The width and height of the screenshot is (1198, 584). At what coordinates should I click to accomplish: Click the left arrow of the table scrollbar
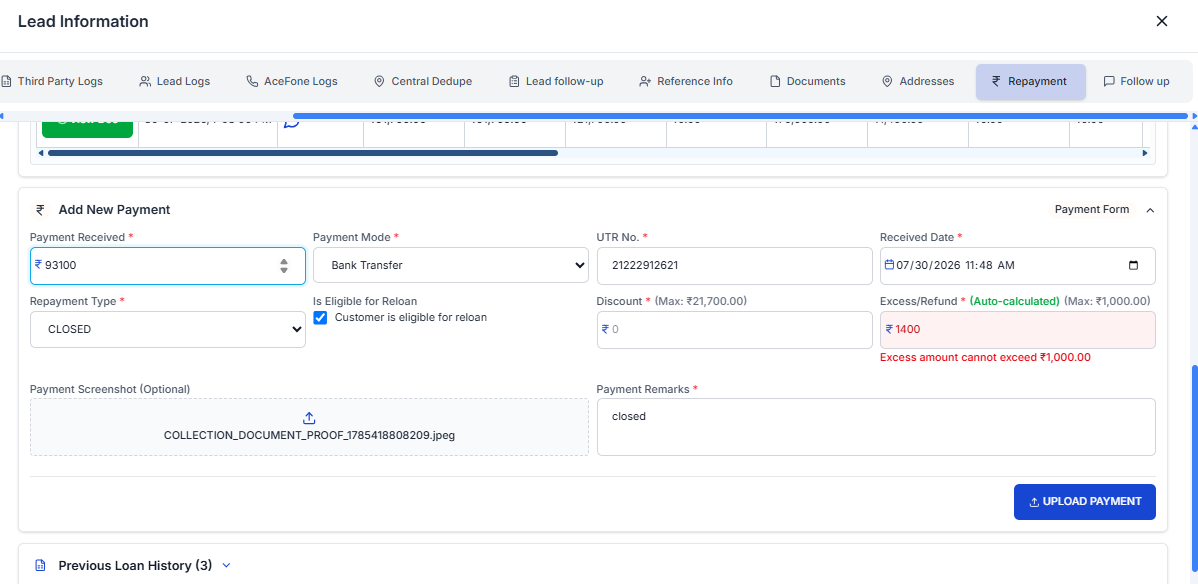41,153
